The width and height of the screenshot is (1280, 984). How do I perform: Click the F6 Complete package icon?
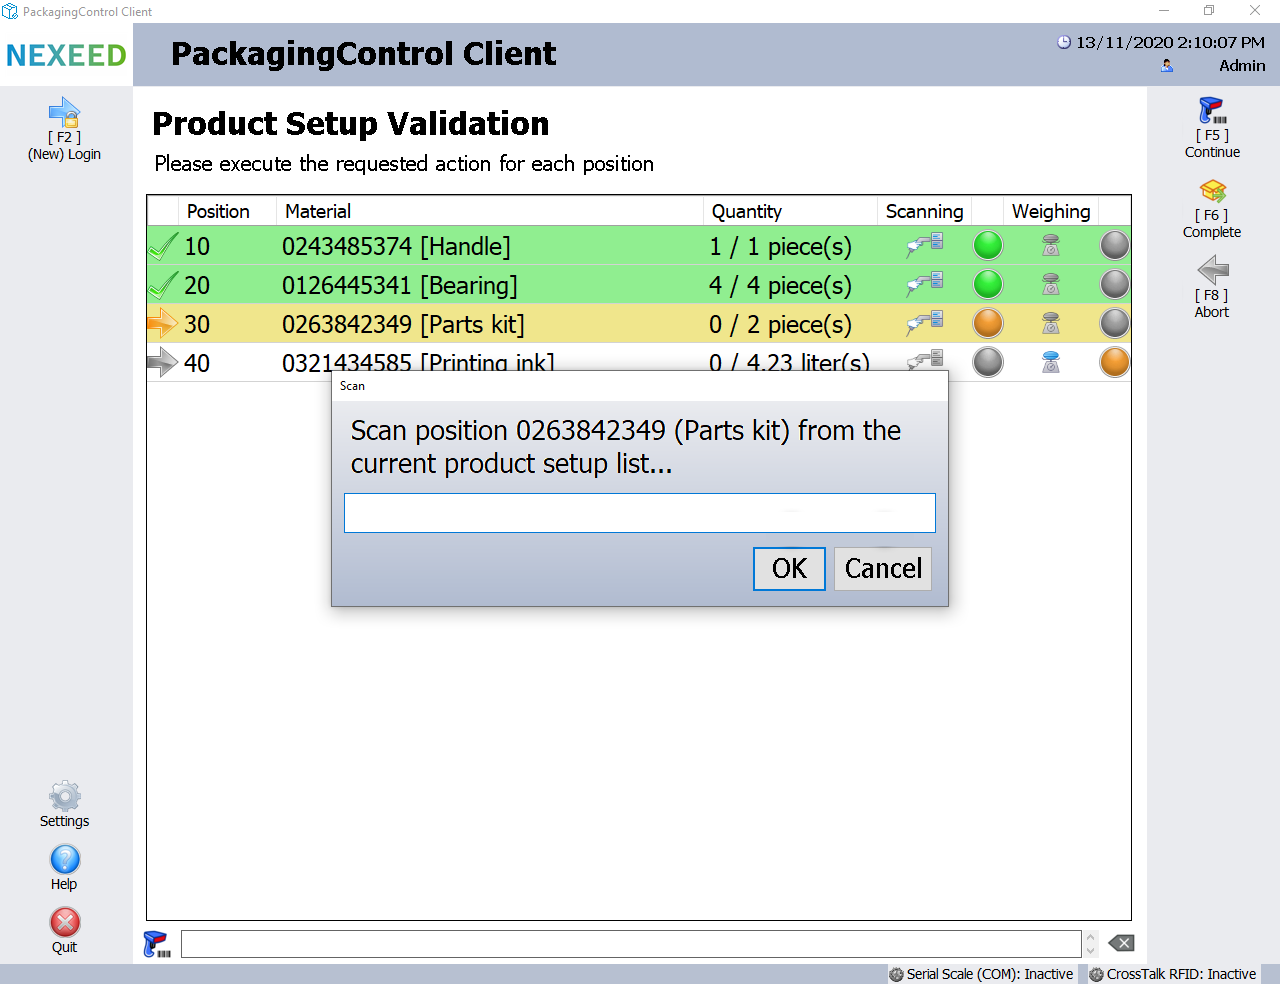(1212, 190)
